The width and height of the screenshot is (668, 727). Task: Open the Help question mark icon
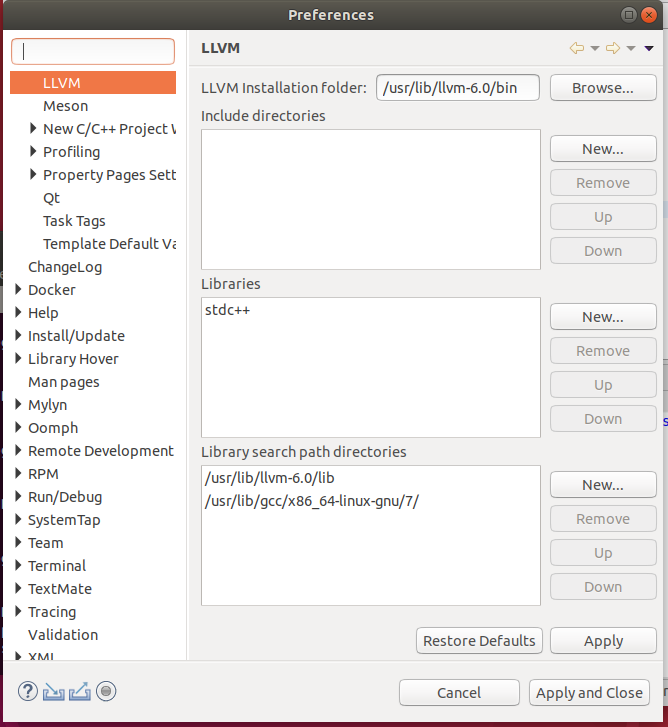28,691
